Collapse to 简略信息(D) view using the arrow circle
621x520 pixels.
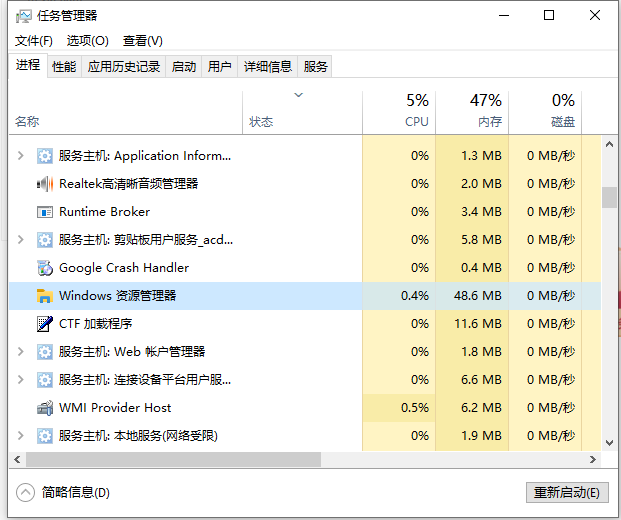25,492
